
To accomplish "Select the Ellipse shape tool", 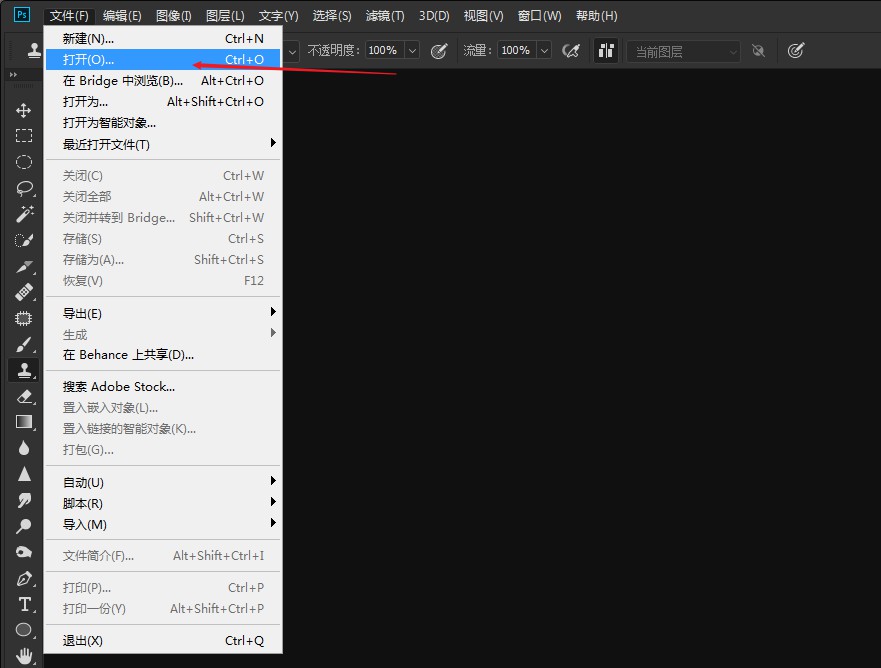I will point(24,630).
